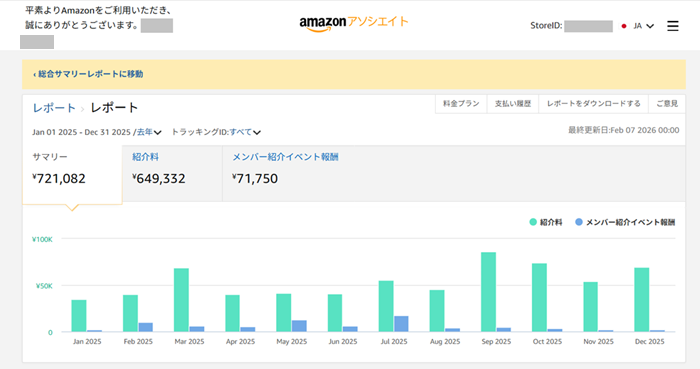Click the blue Feb 2025 bar

click(146, 327)
